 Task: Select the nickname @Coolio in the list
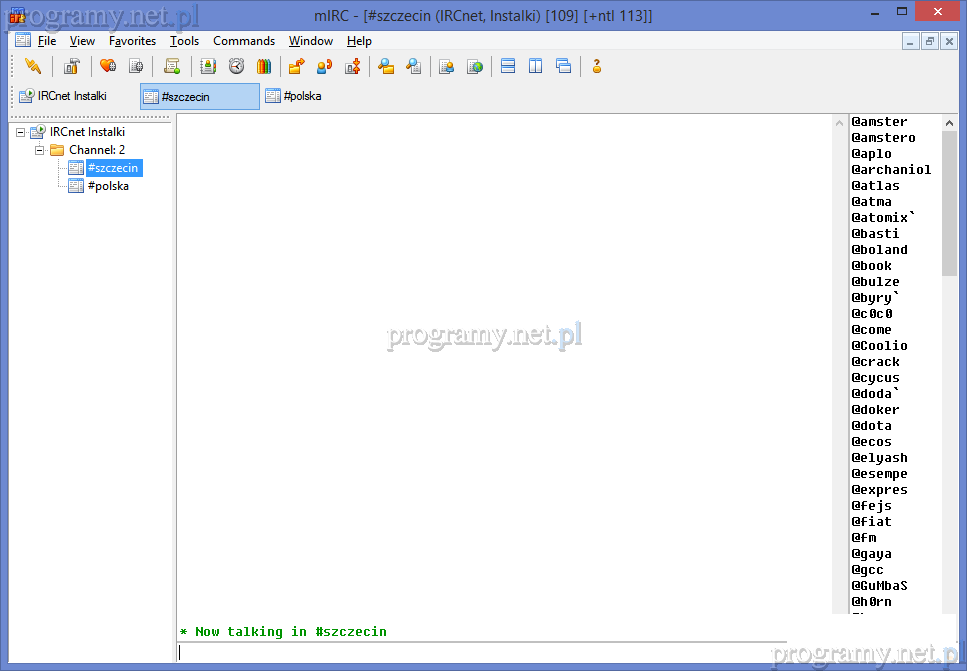879,346
